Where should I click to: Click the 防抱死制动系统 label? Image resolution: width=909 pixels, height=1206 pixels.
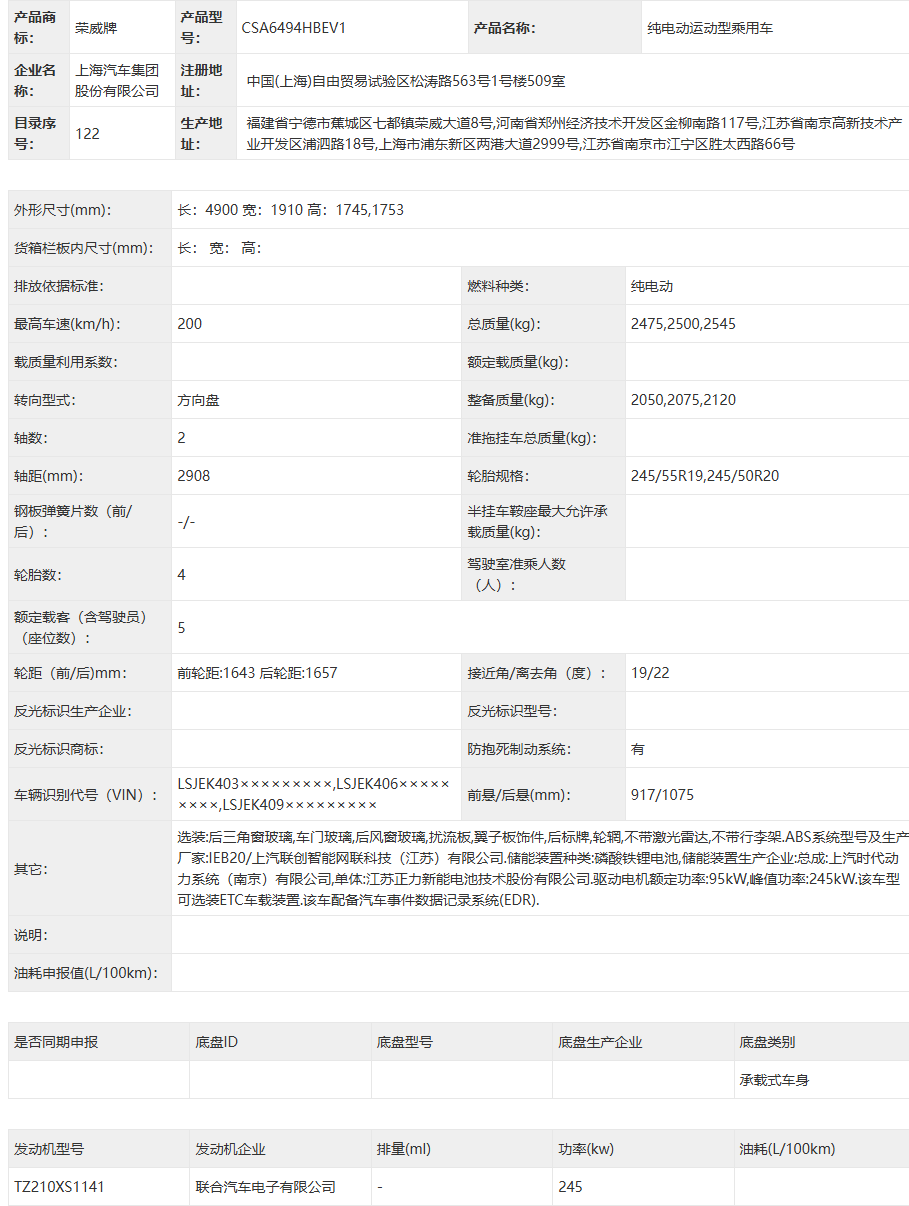(519, 749)
